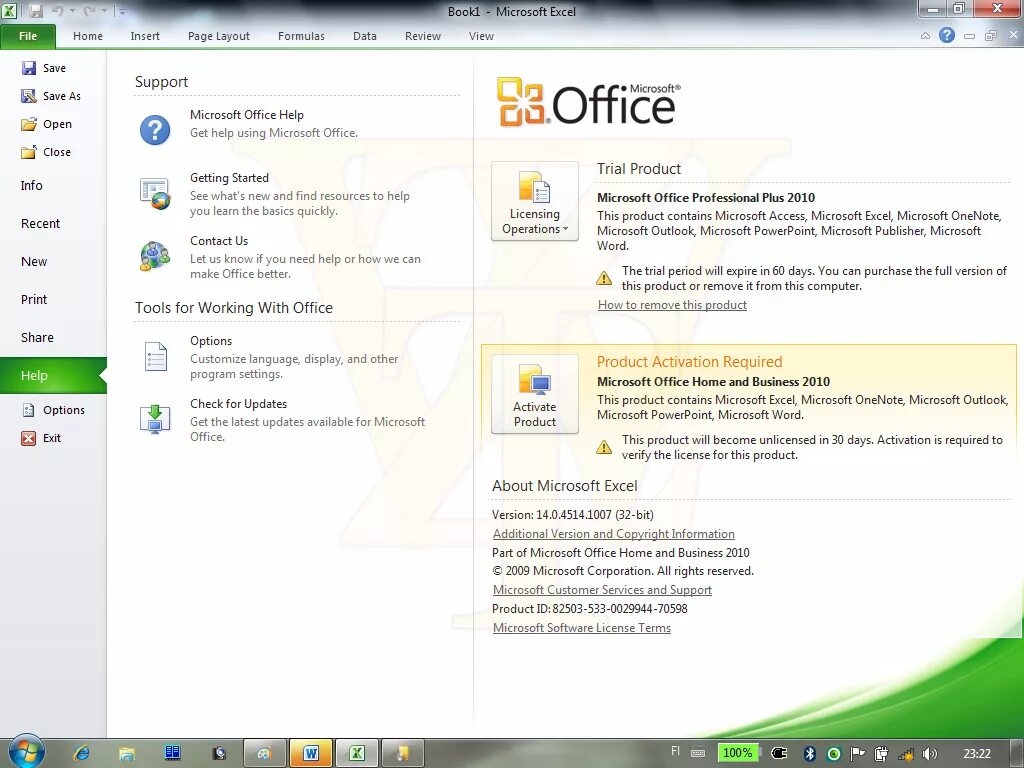Open a workbook via the Open command
The width and height of the screenshot is (1024, 768).
coord(46,124)
